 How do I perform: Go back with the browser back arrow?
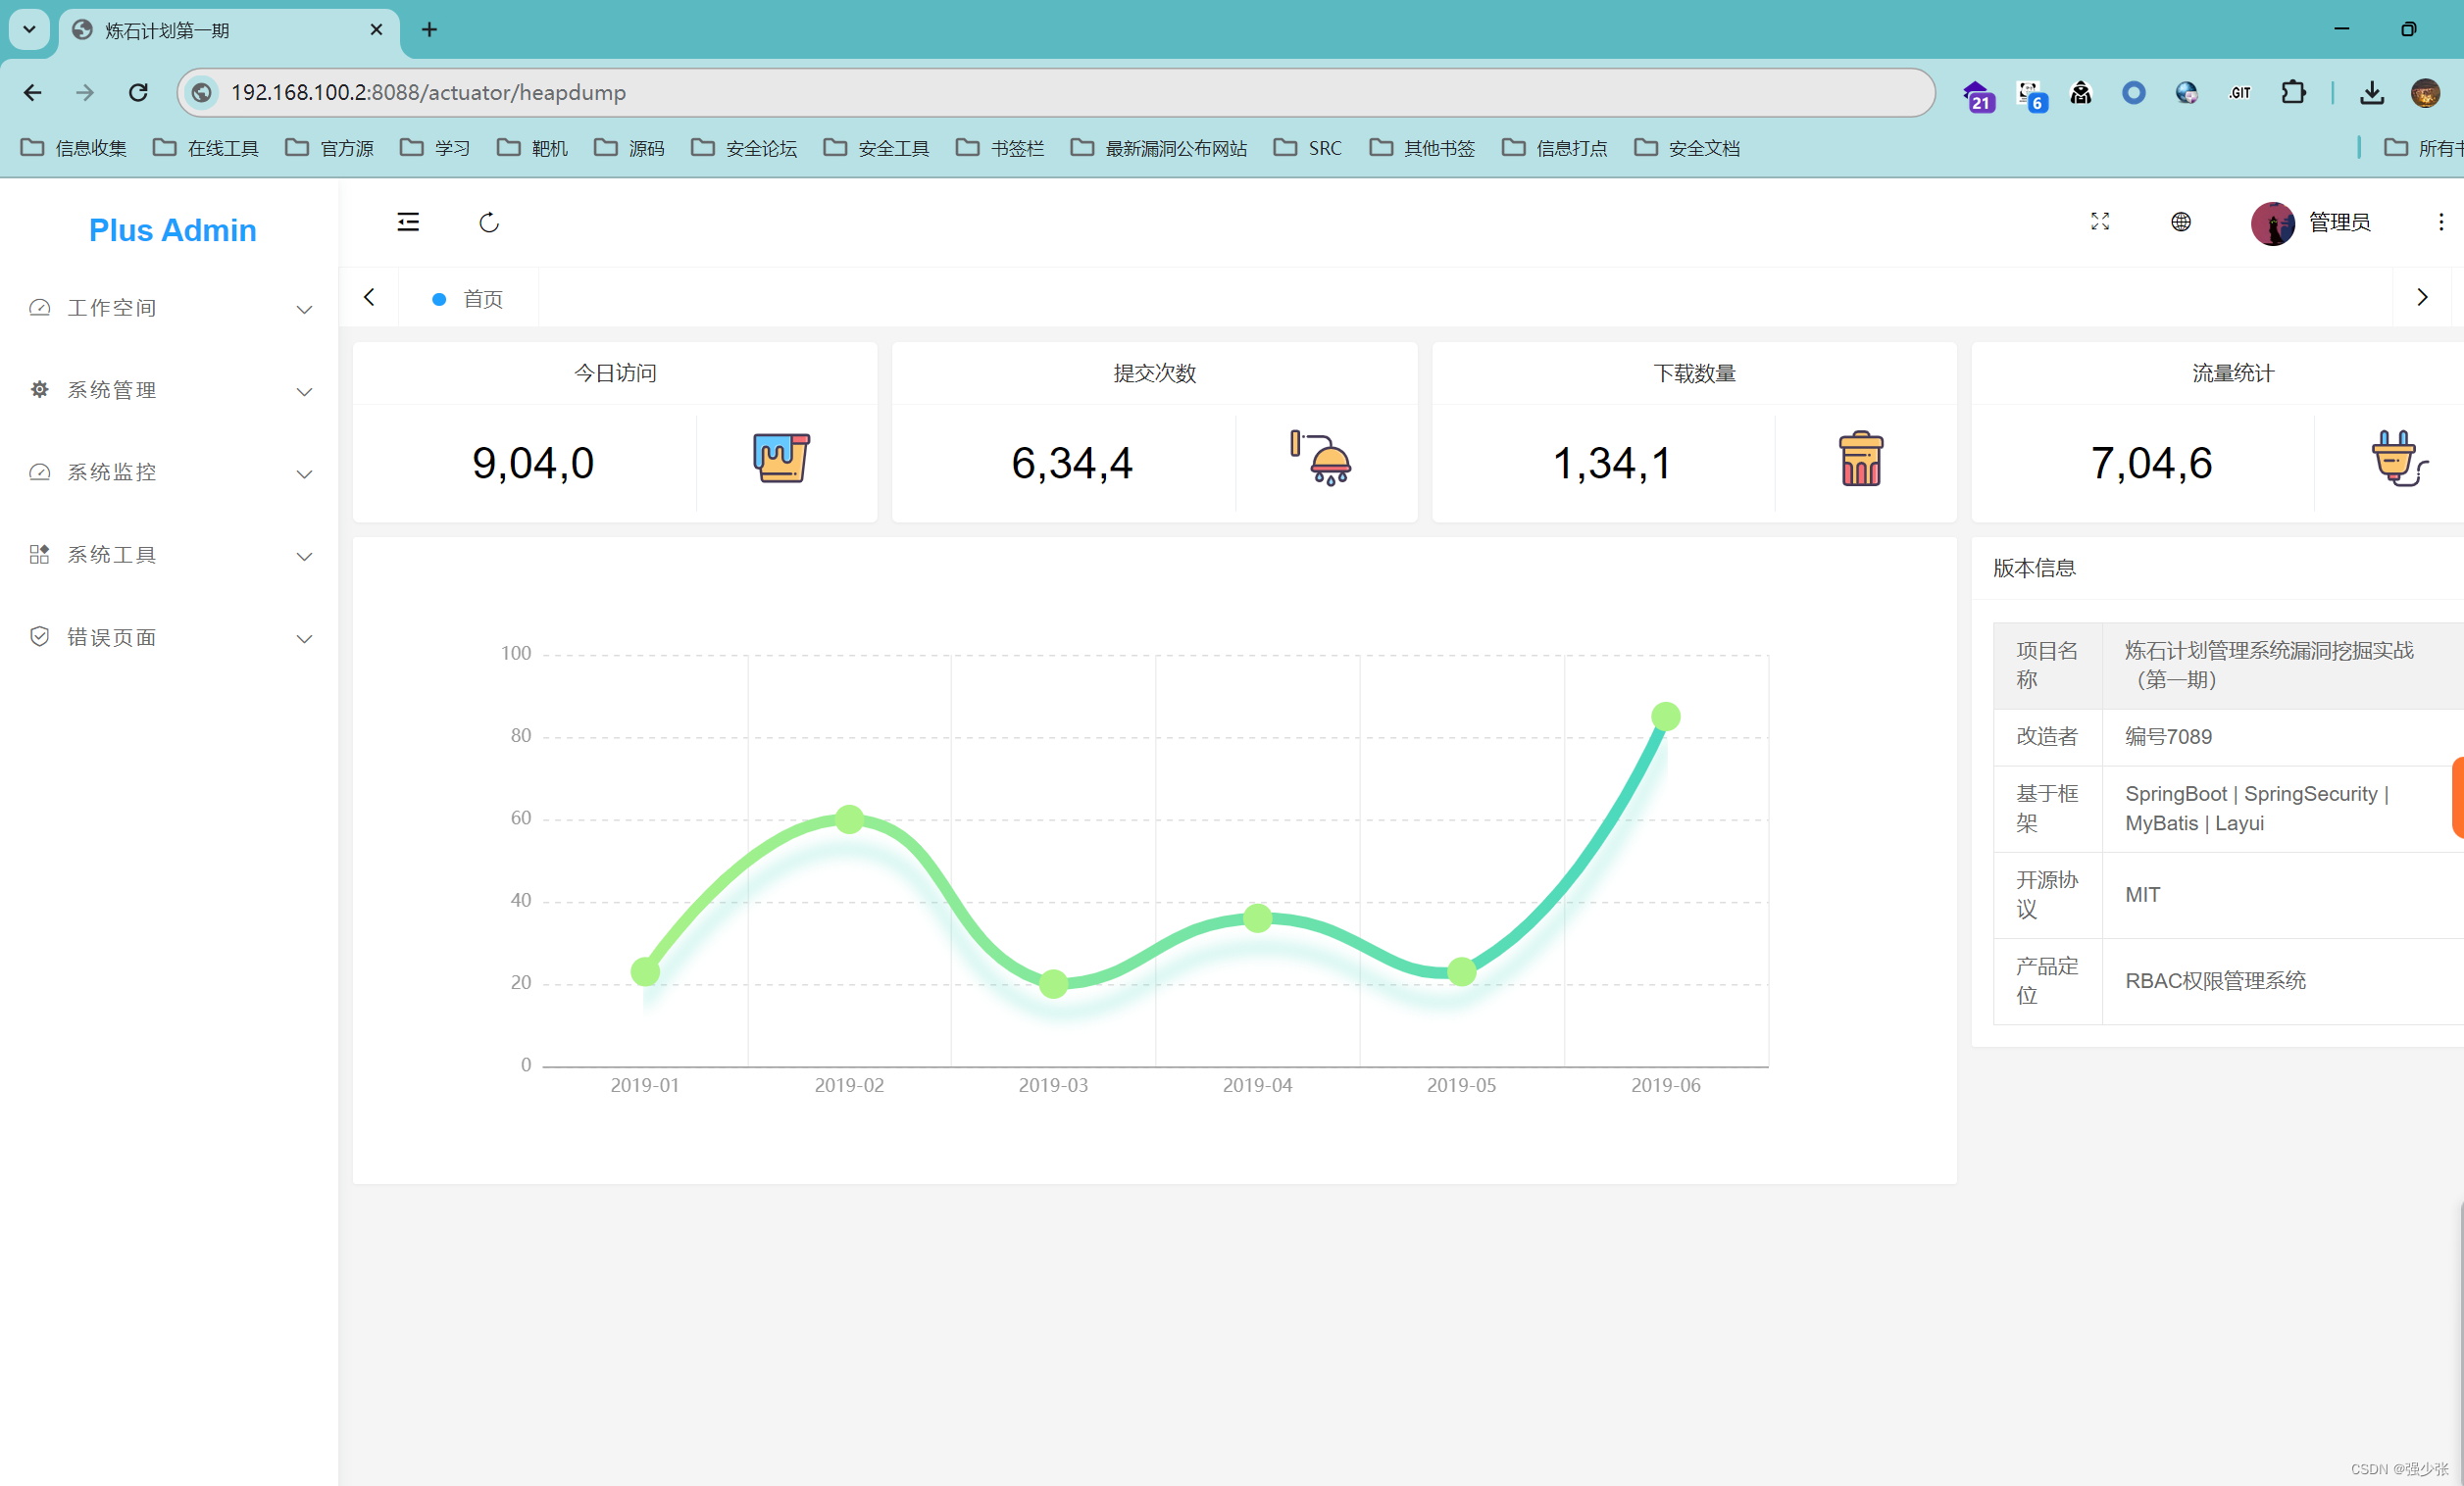click(x=33, y=93)
